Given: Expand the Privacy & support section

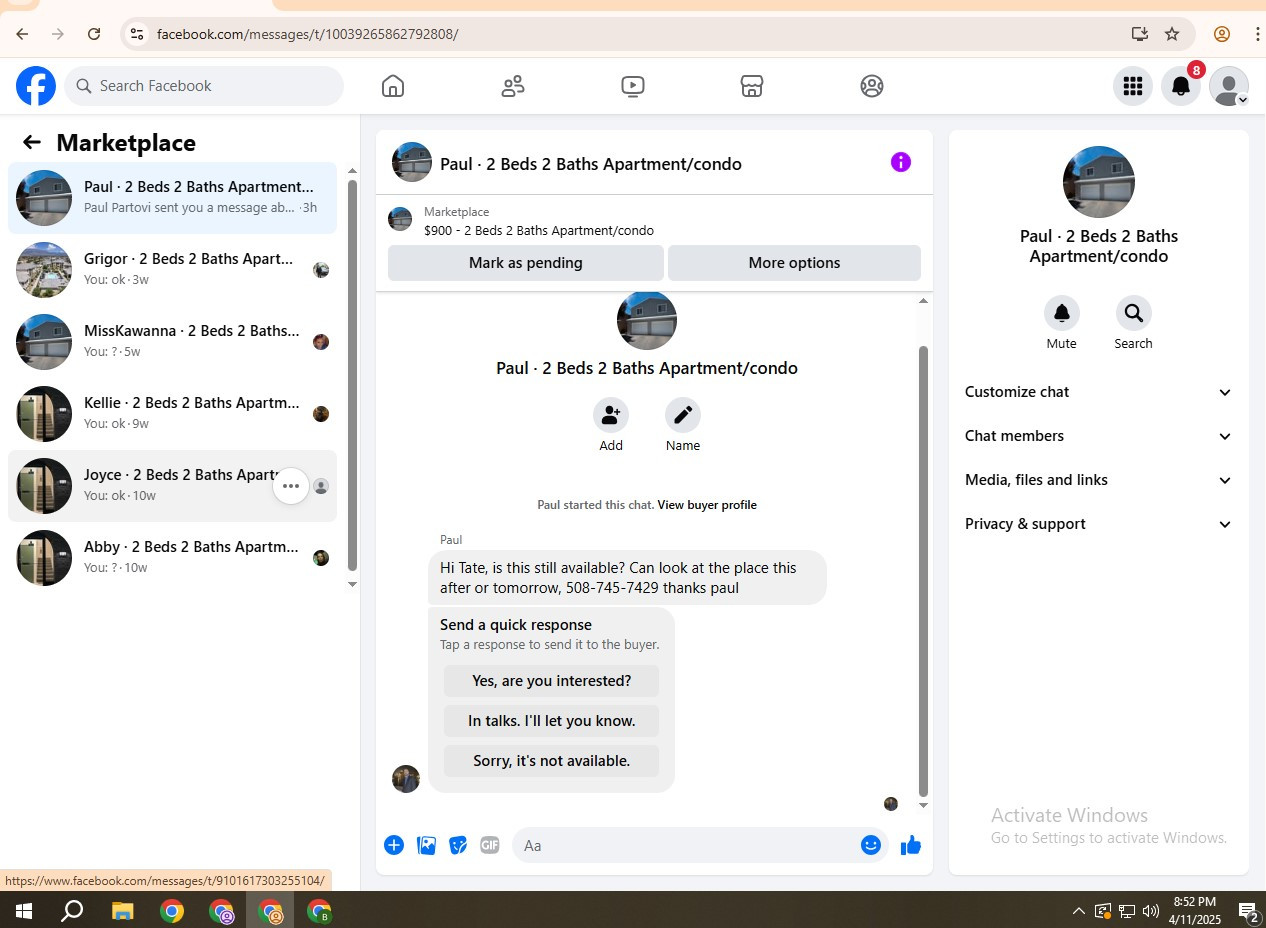Looking at the screenshot, I should [1099, 524].
